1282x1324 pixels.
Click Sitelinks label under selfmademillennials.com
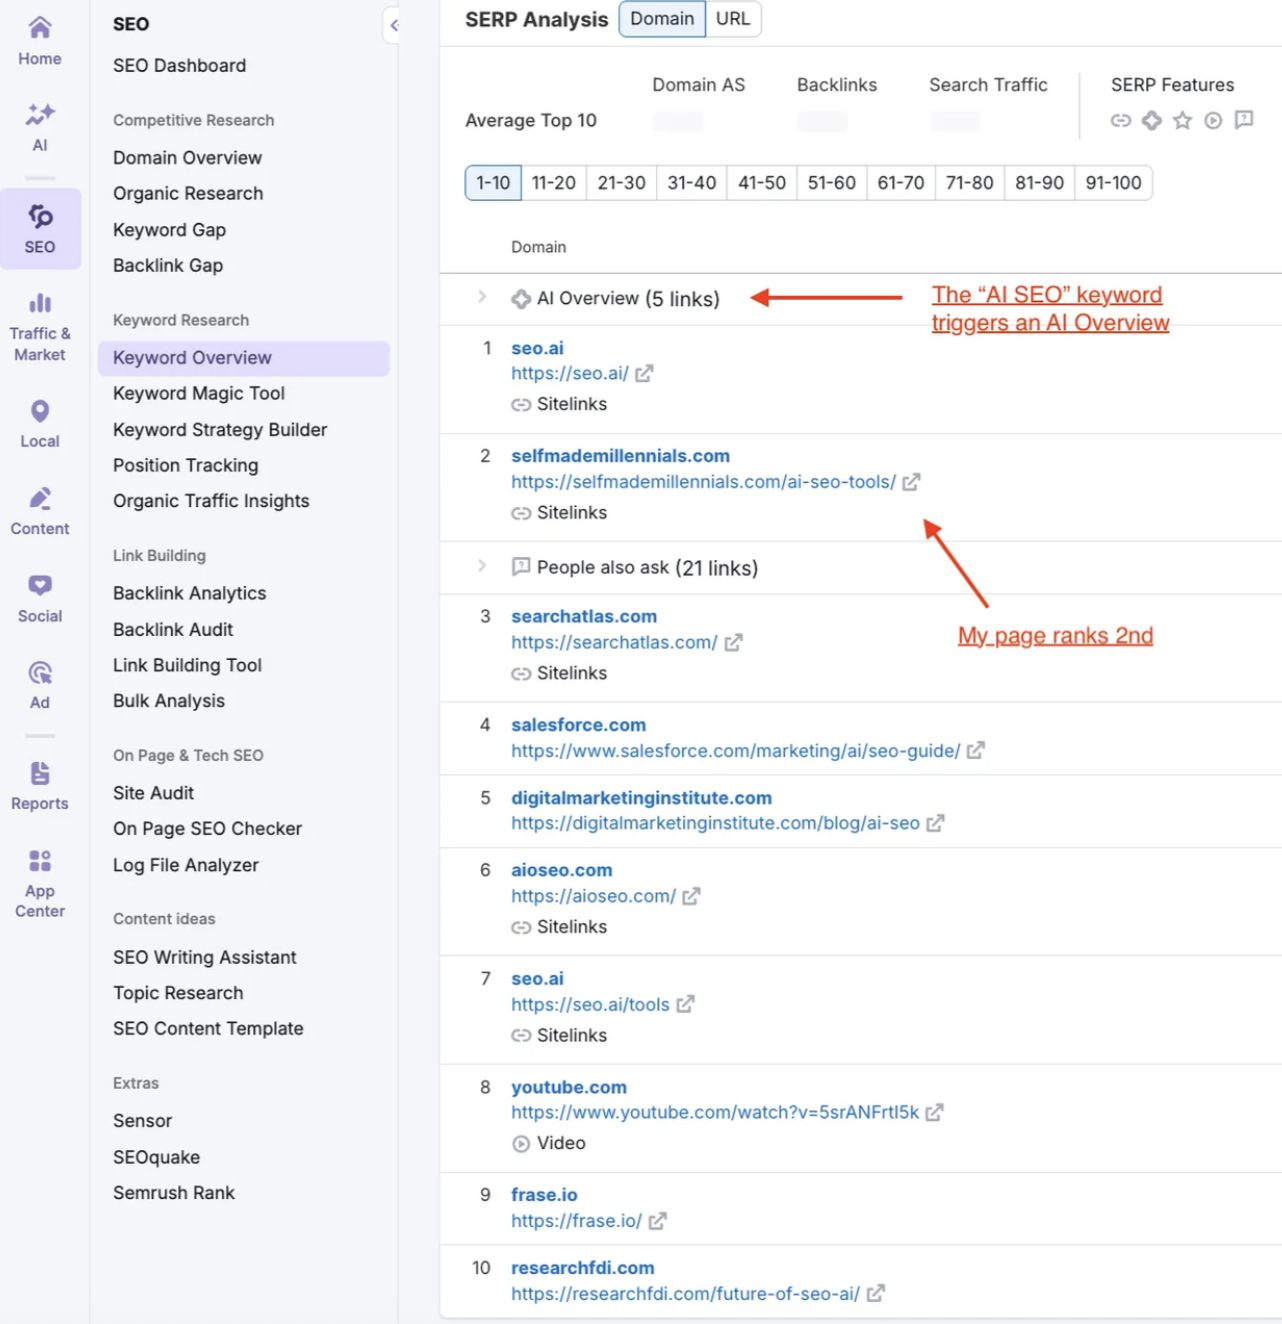point(572,512)
